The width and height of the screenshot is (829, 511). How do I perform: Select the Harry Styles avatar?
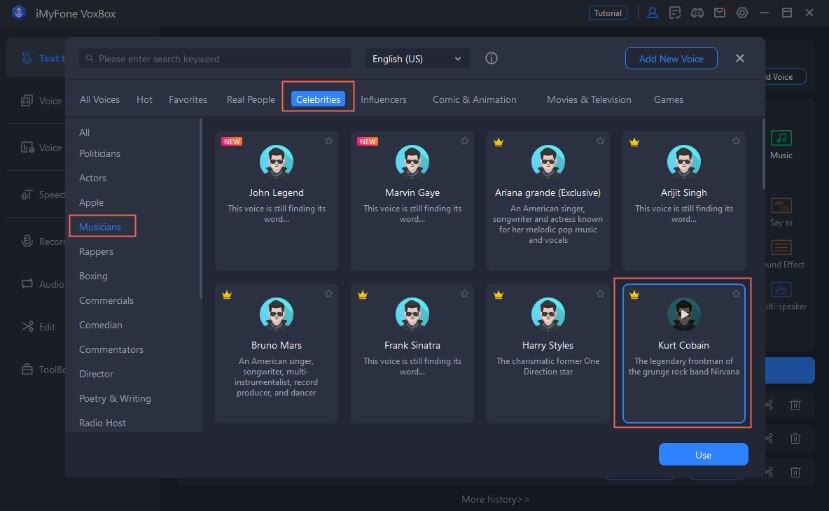point(548,314)
